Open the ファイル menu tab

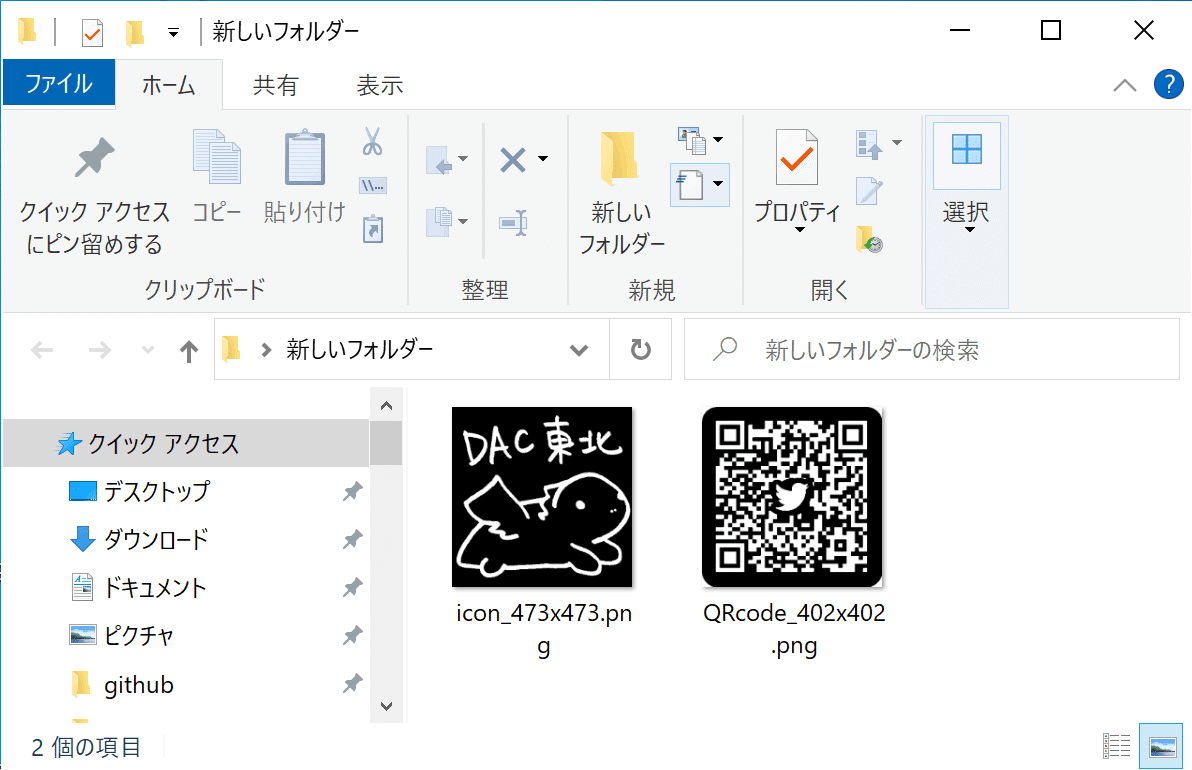point(59,82)
